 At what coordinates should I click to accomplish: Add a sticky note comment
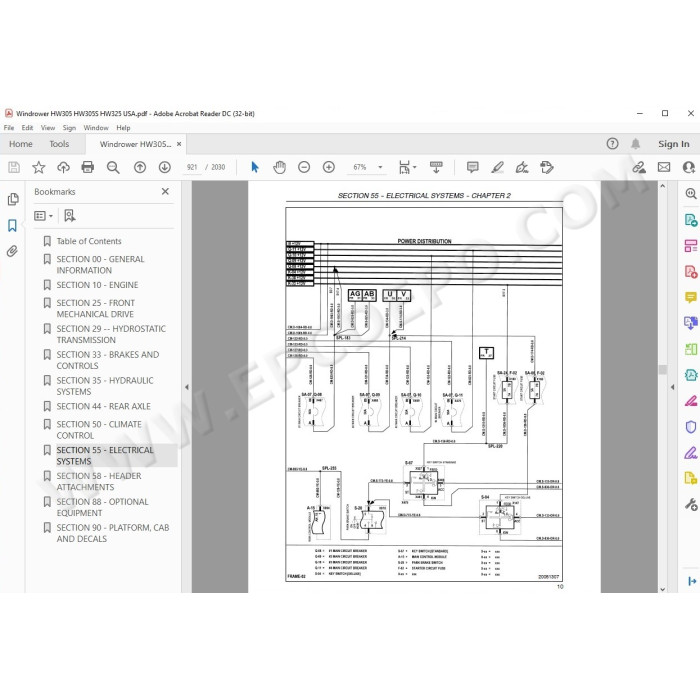point(472,167)
